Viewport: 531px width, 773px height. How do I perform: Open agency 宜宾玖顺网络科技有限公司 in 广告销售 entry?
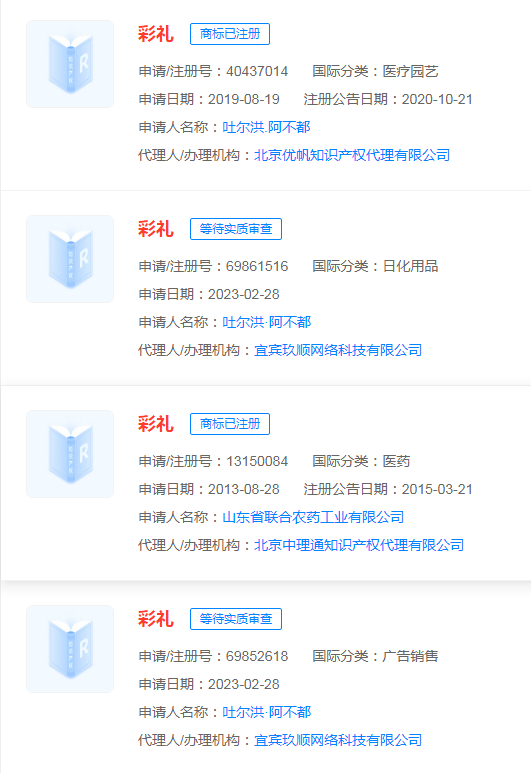click(x=338, y=740)
